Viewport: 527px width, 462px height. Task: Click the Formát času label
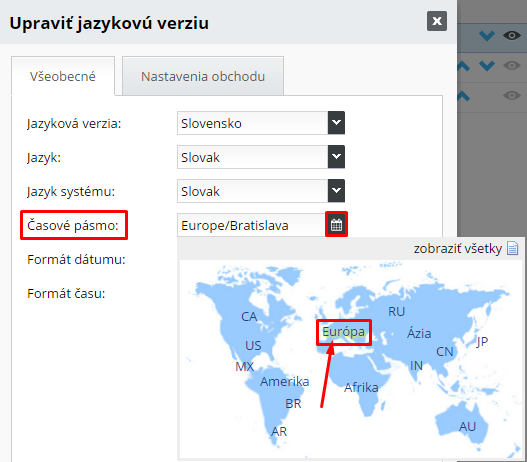(x=66, y=293)
